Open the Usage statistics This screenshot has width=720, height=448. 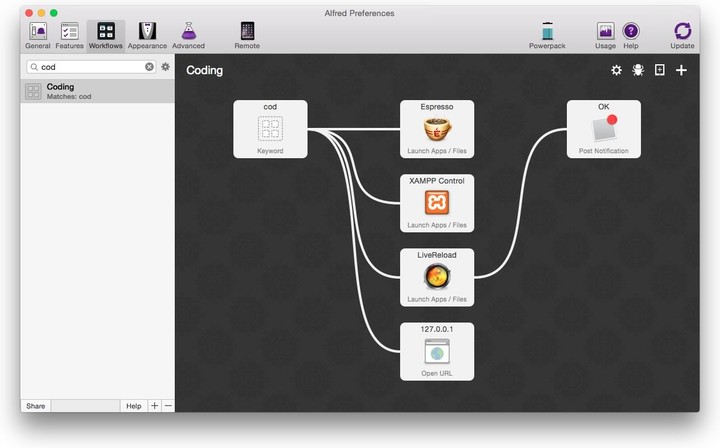(605, 34)
